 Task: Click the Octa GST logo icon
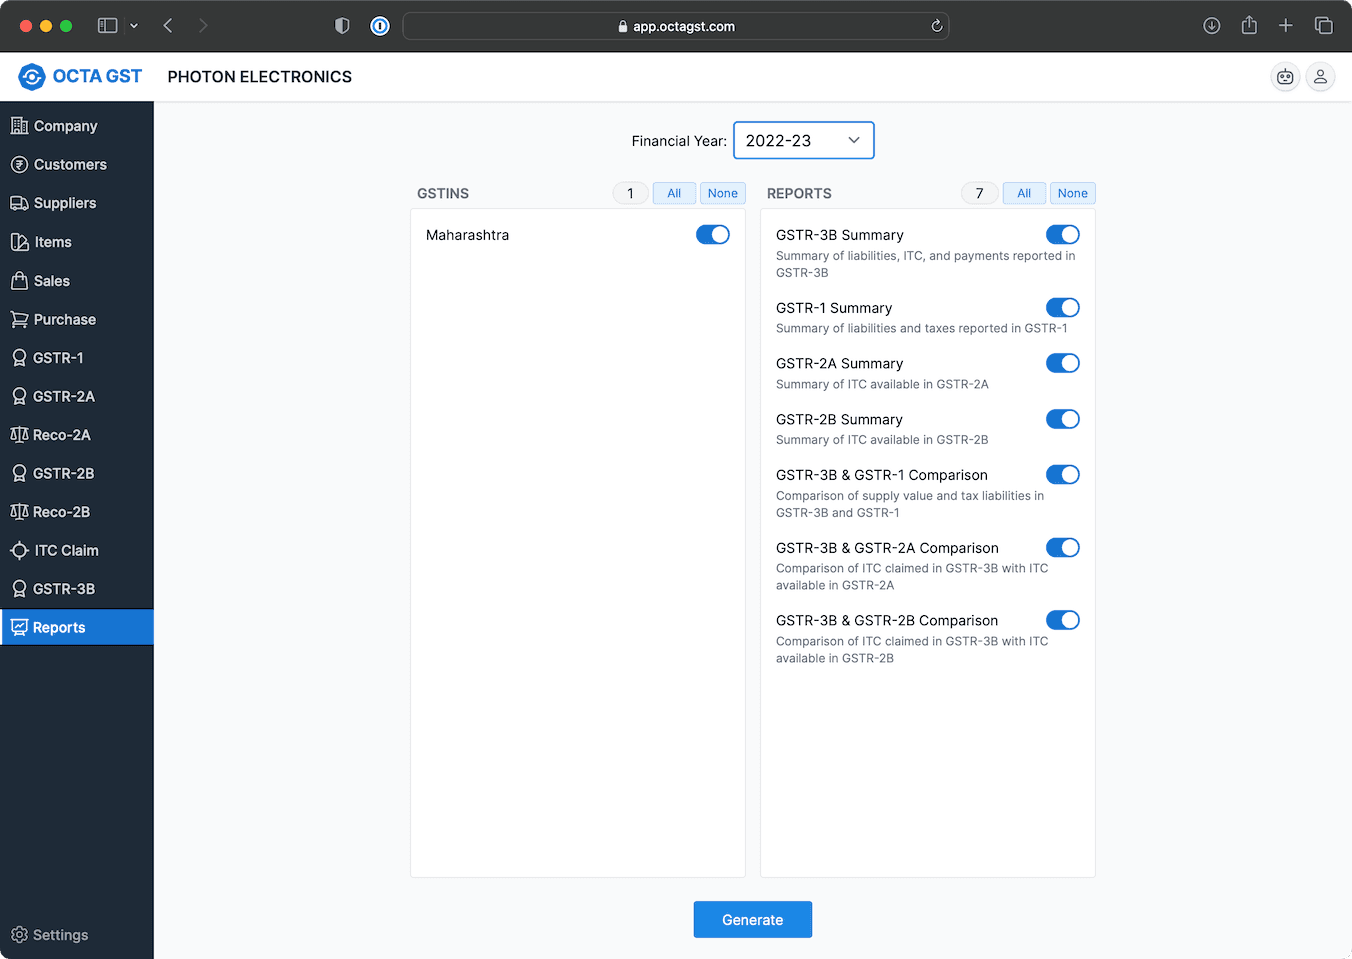tap(32, 77)
